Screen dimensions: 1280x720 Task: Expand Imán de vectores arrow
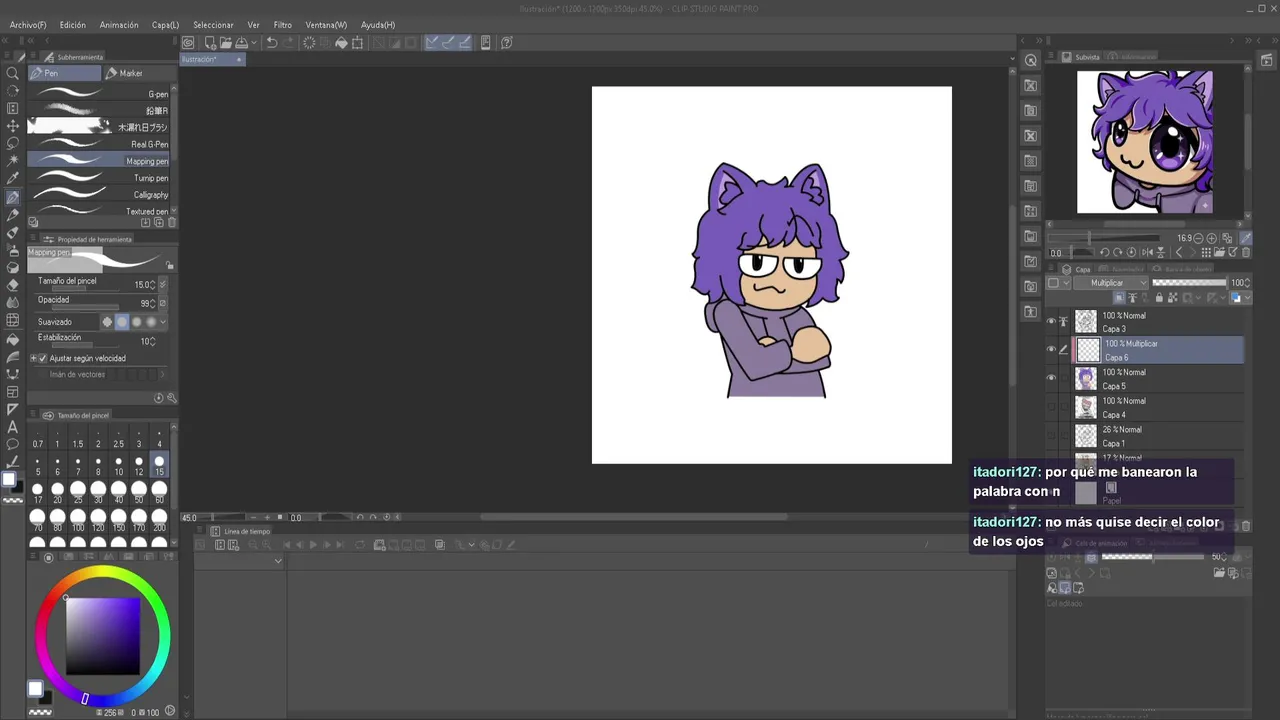point(162,374)
